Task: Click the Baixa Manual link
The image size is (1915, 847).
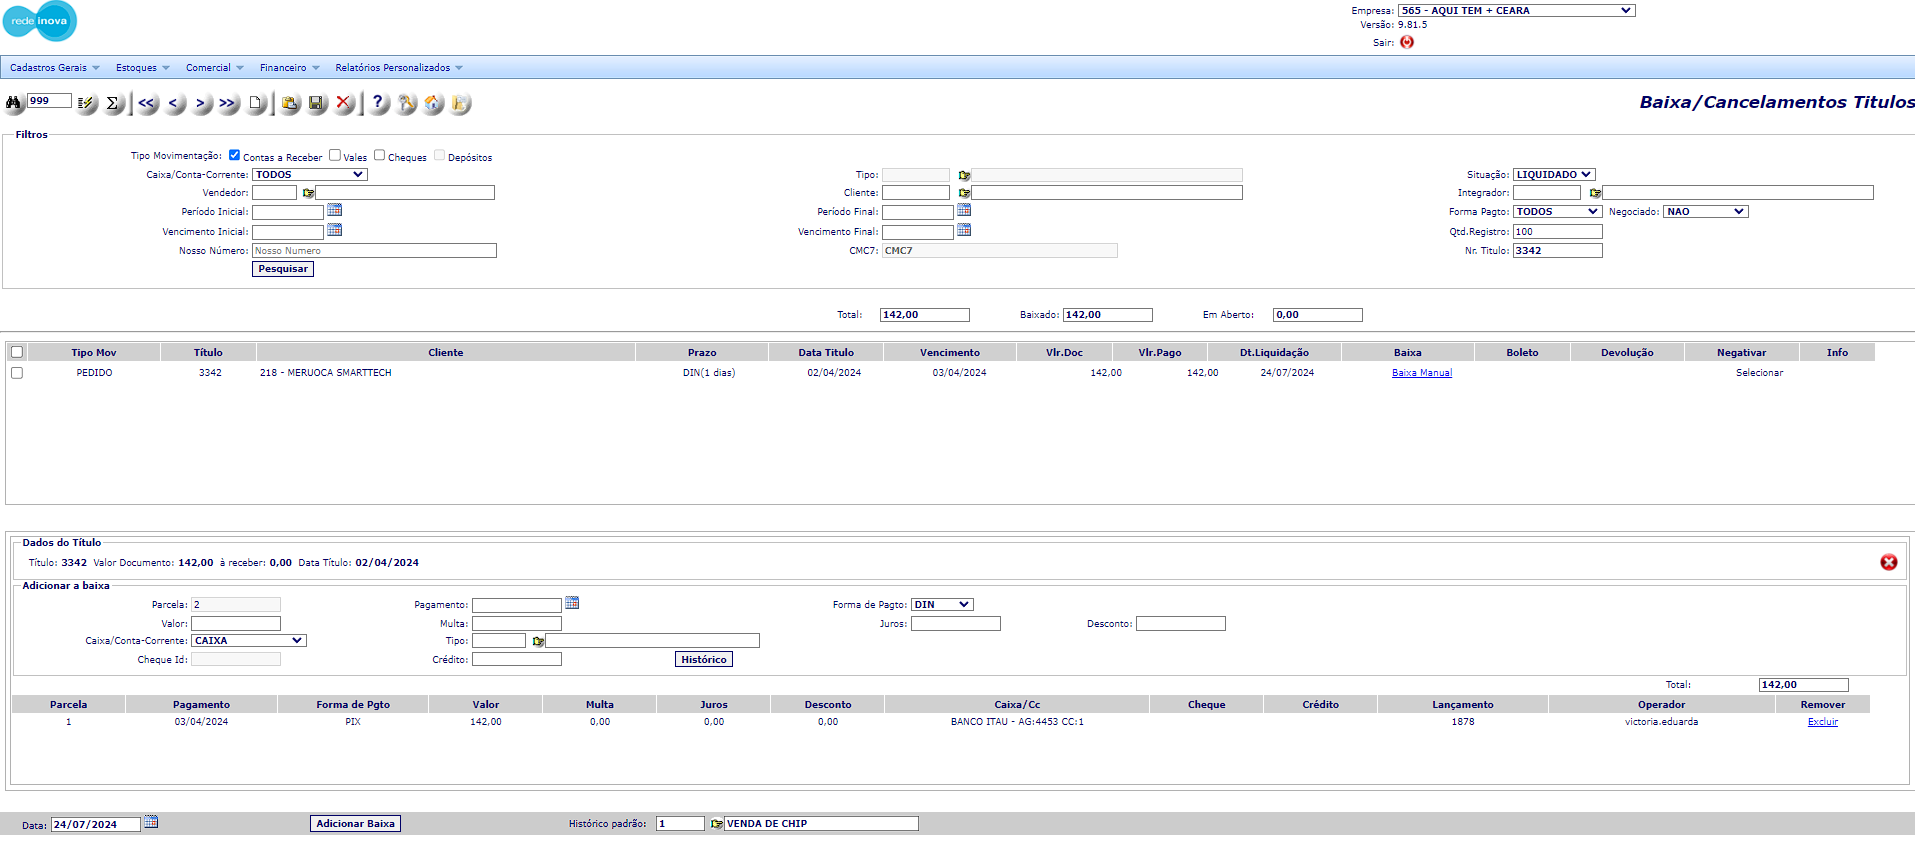Action: click(x=1421, y=373)
